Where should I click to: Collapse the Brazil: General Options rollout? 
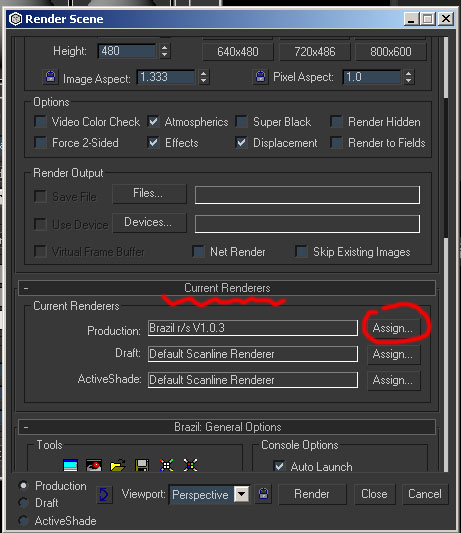click(x=227, y=427)
